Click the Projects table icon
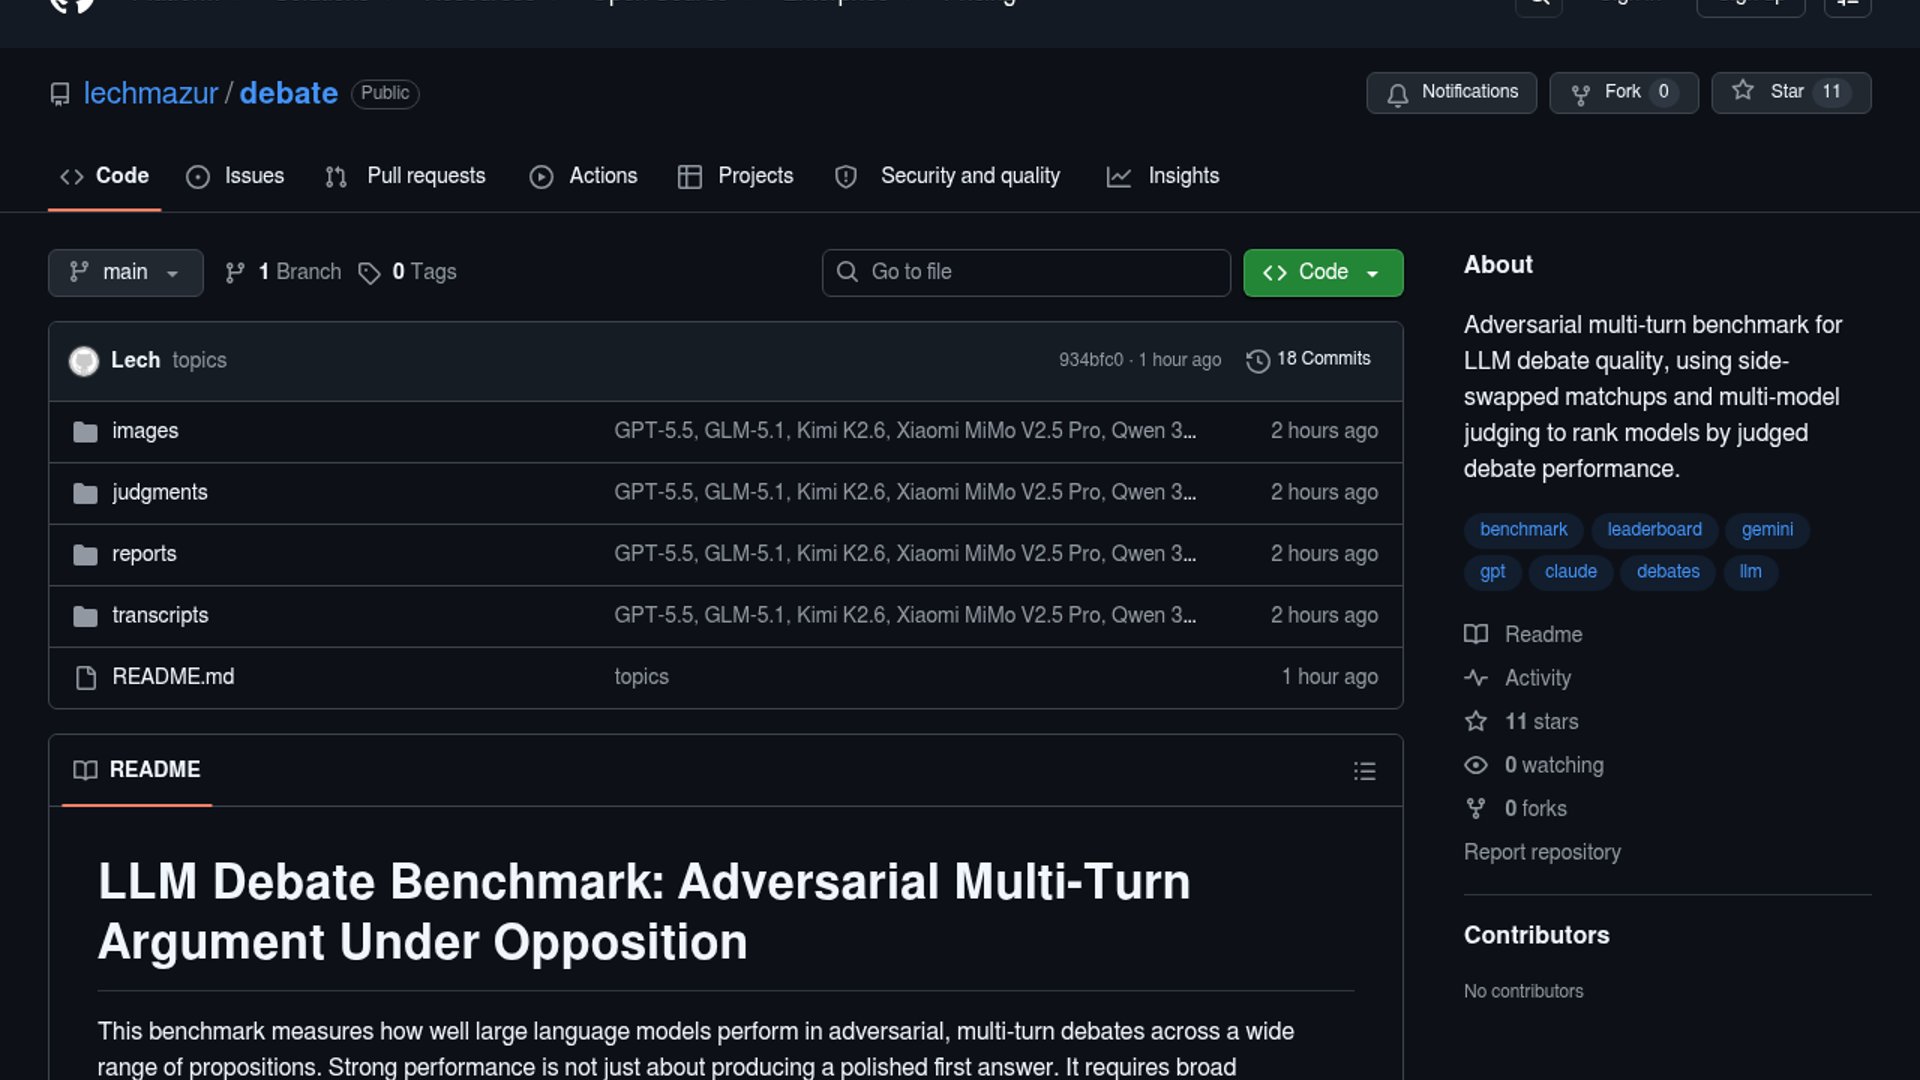Image resolution: width=1920 pixels, height=1080 pixels. coord(690,177)
